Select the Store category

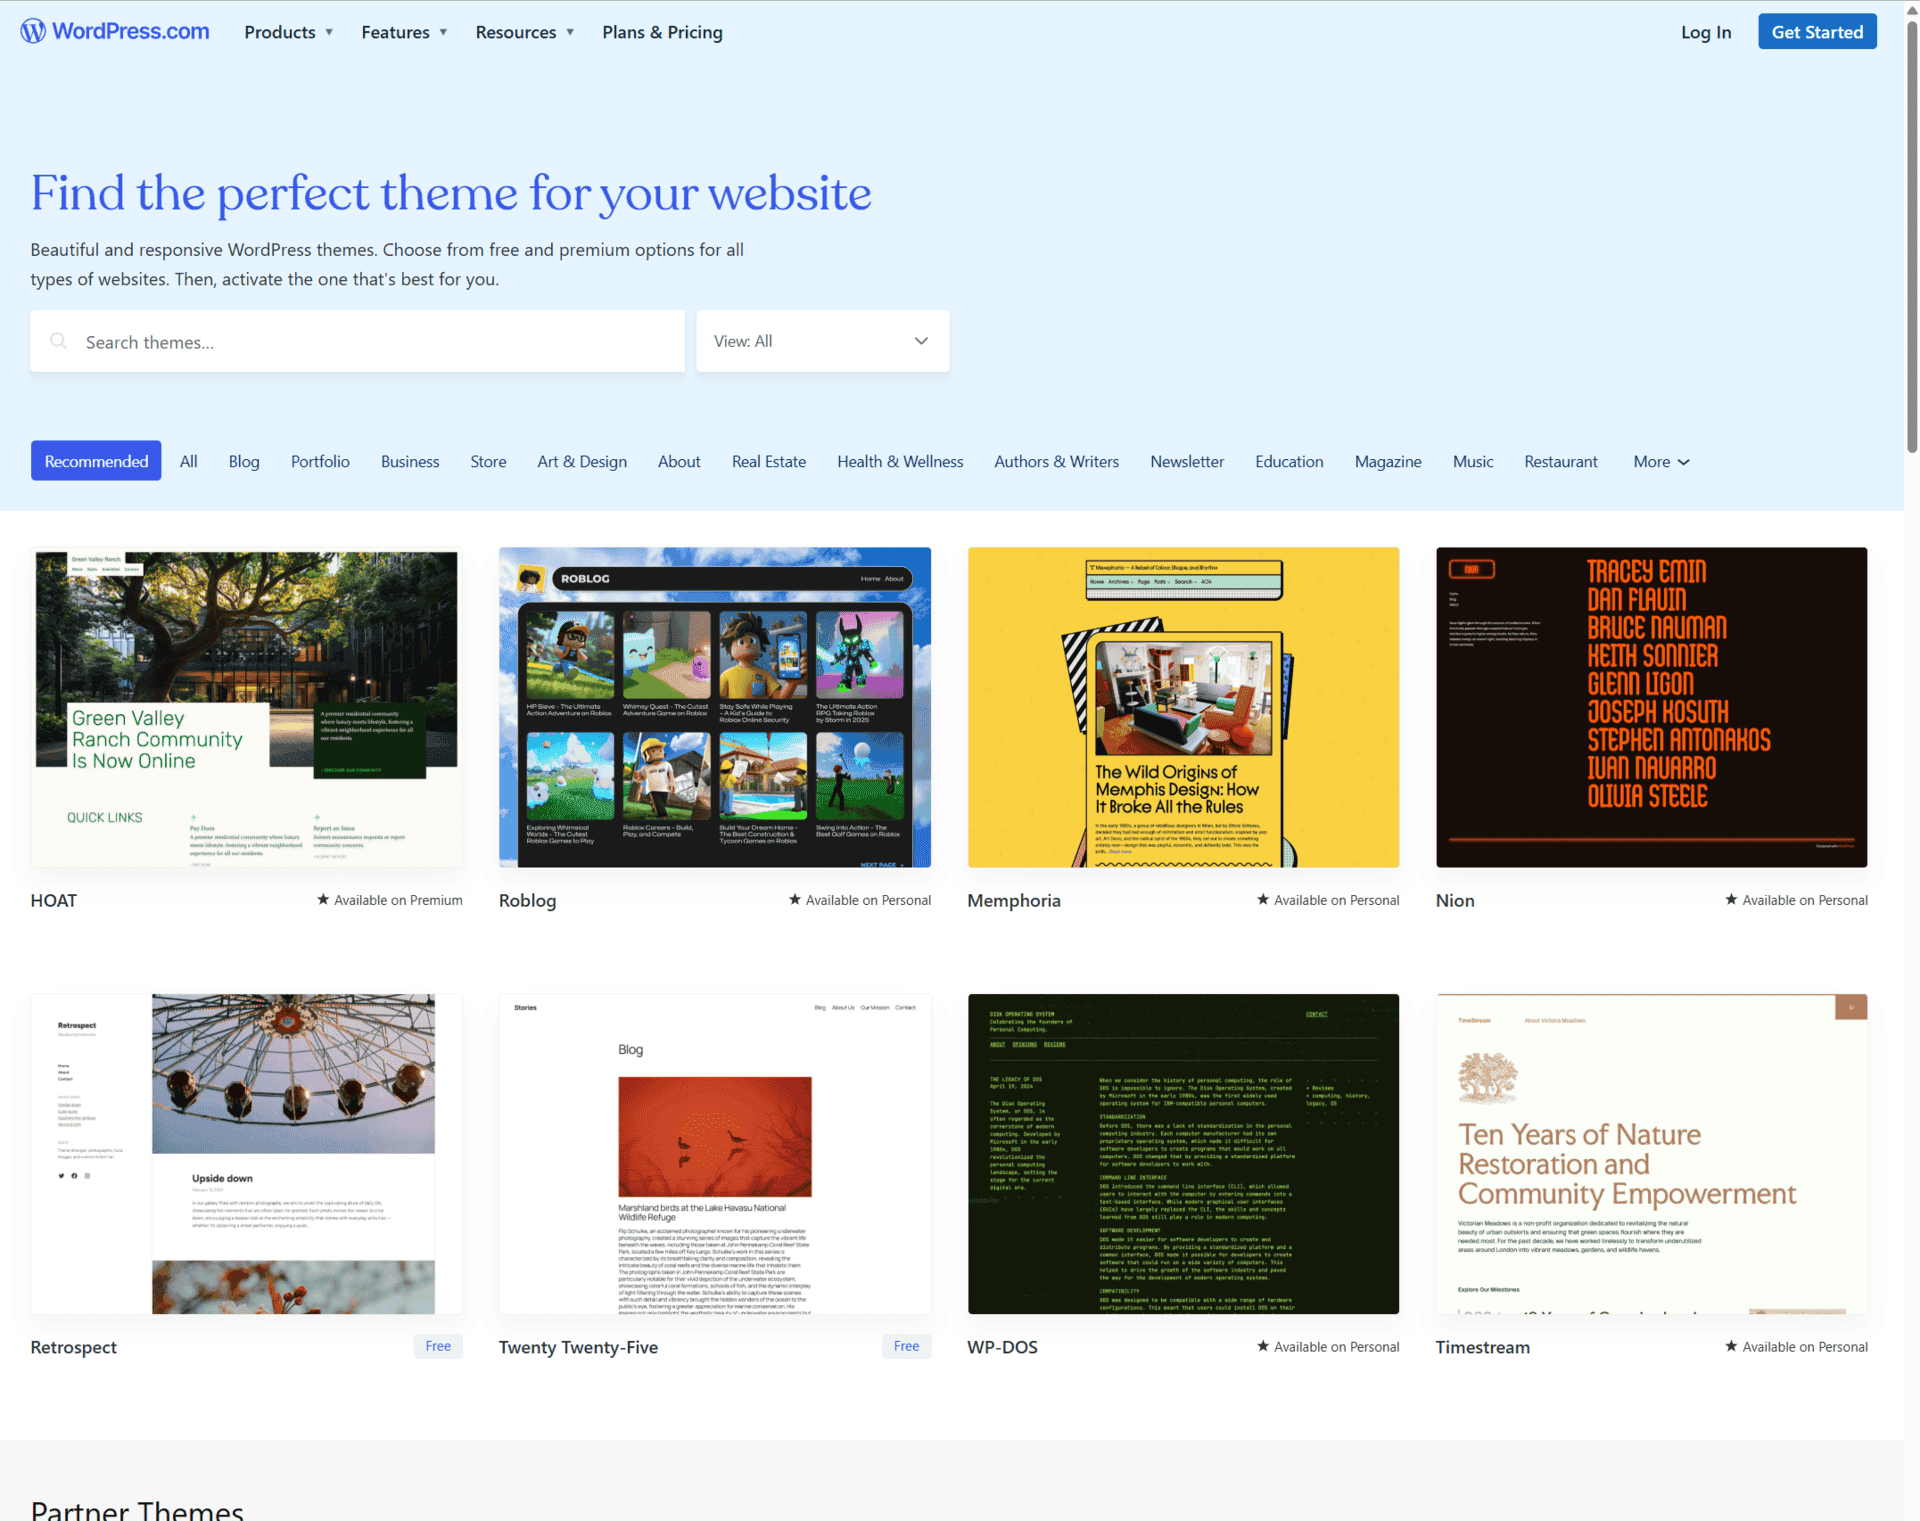[x=488, y=461]
